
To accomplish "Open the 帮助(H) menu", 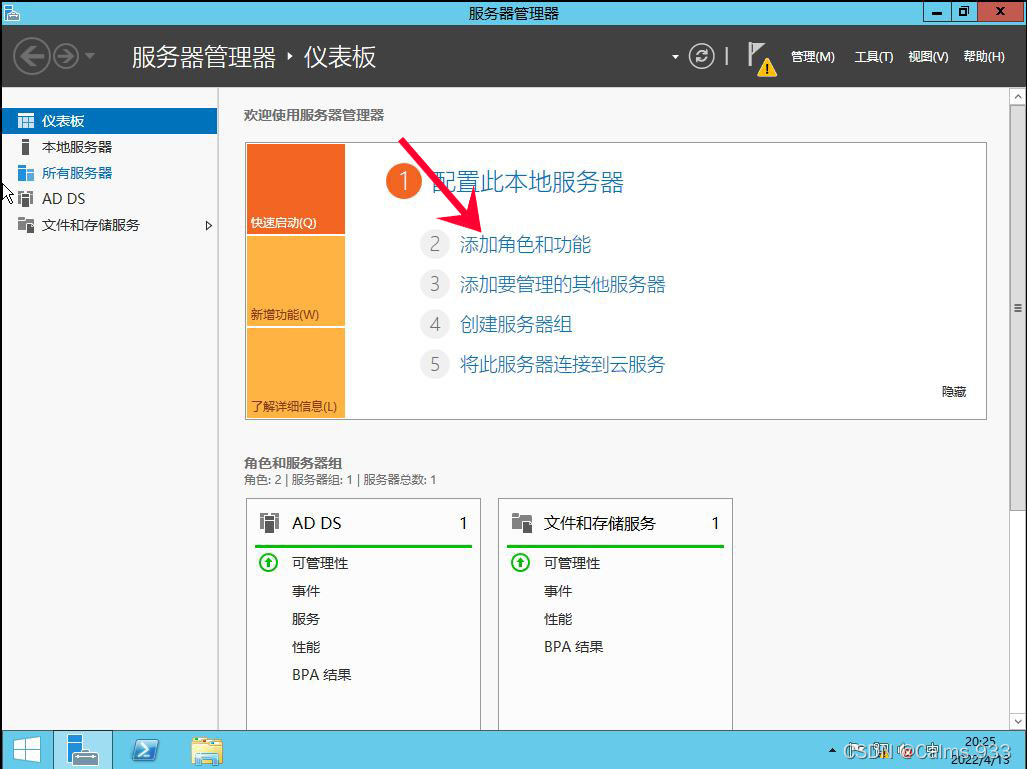I will (x=984, y=57).
